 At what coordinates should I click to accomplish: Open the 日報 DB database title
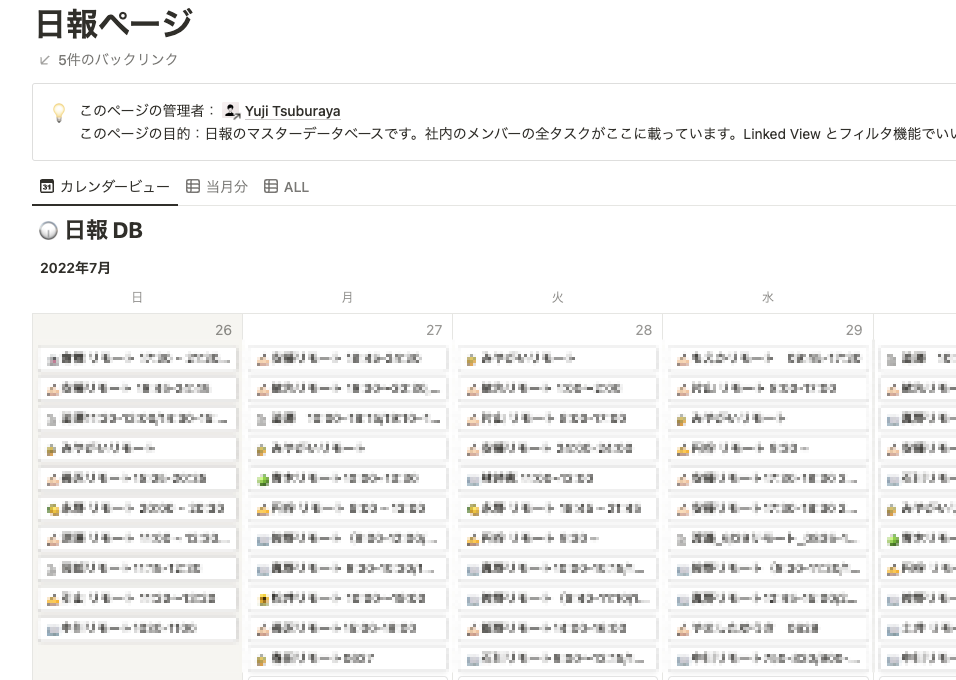(x=104, y=231)
